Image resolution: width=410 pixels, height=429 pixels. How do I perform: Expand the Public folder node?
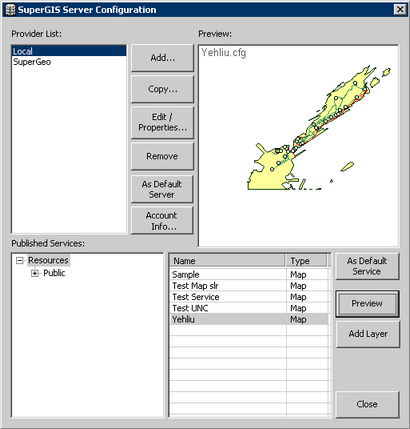point(35,273)
